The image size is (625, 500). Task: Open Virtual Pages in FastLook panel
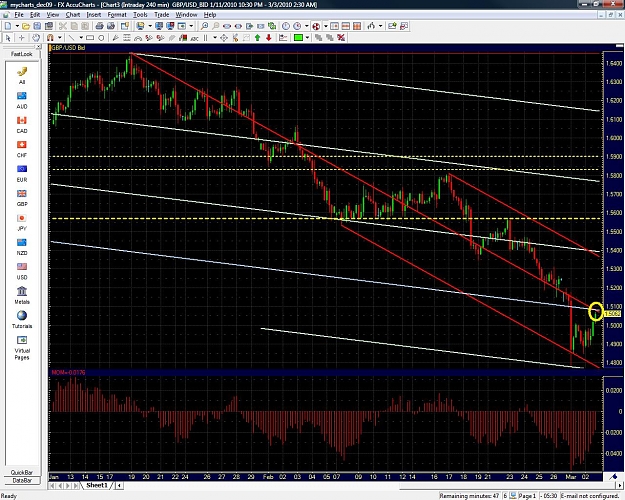point(22,348)
